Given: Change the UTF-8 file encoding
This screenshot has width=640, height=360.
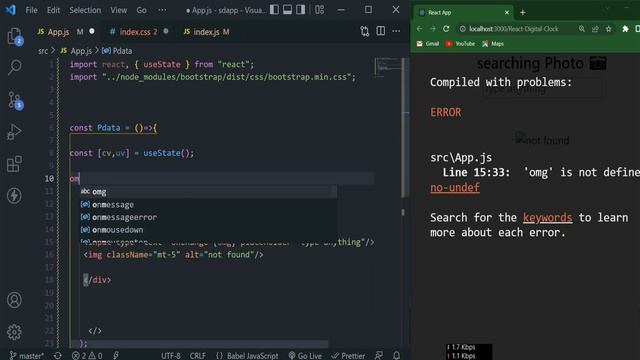Looking at the screenshot, I should click(171, 356).
